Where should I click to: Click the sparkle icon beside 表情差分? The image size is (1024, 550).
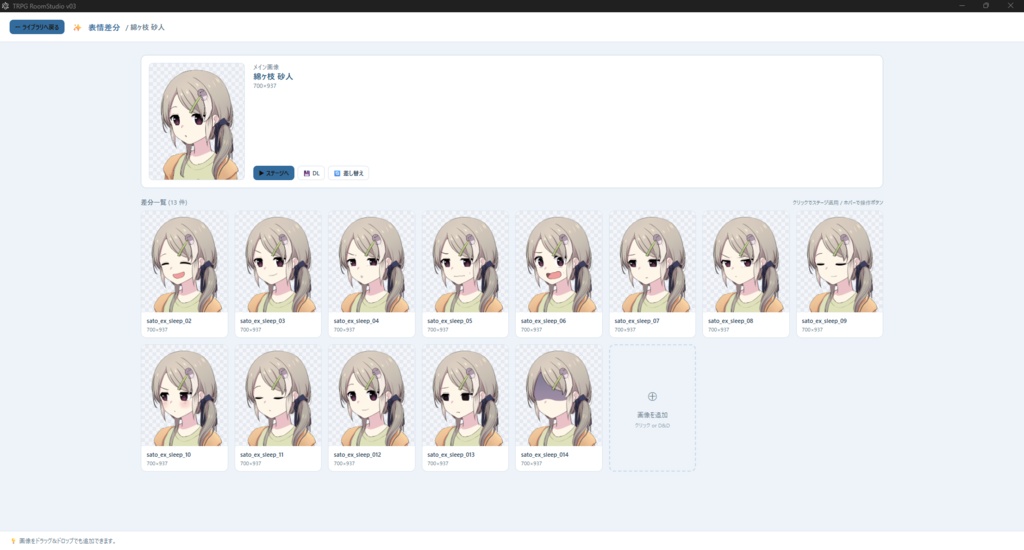(x=77, y=27)
